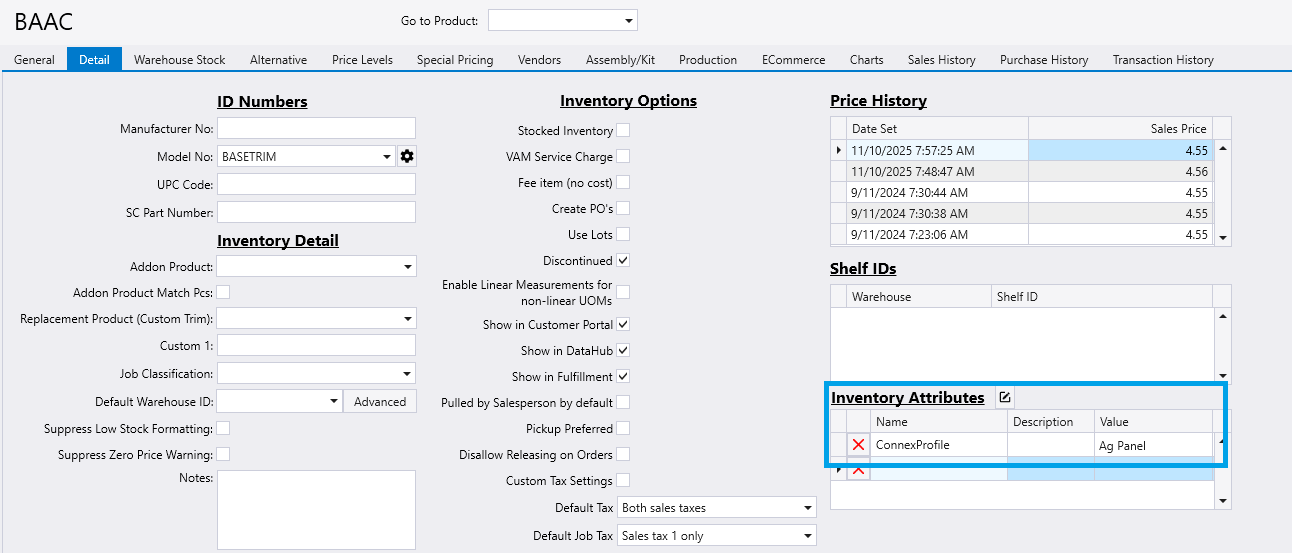Click Inventory Attributes scroll down arrow
The height and width of the screenshot is (553, 1292).
tap(1222, 500)
